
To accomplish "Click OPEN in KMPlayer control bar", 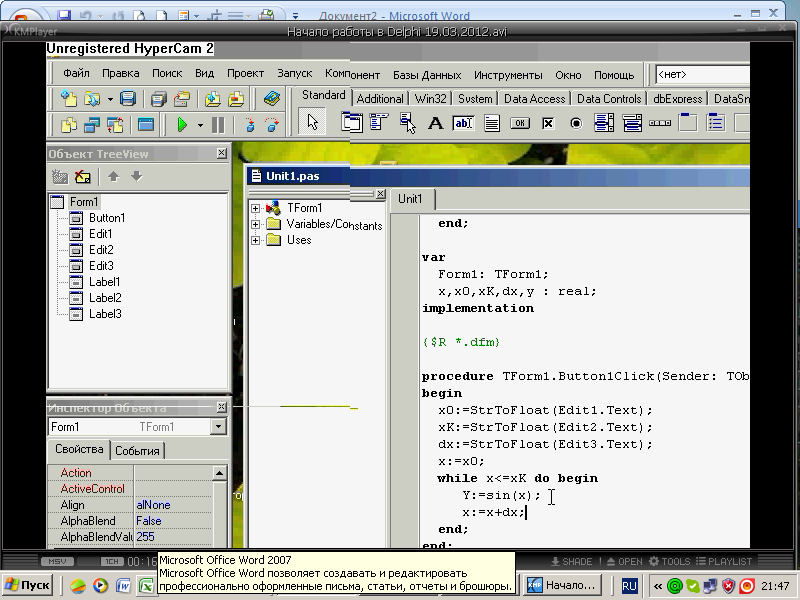I will [x=624, y=562].
